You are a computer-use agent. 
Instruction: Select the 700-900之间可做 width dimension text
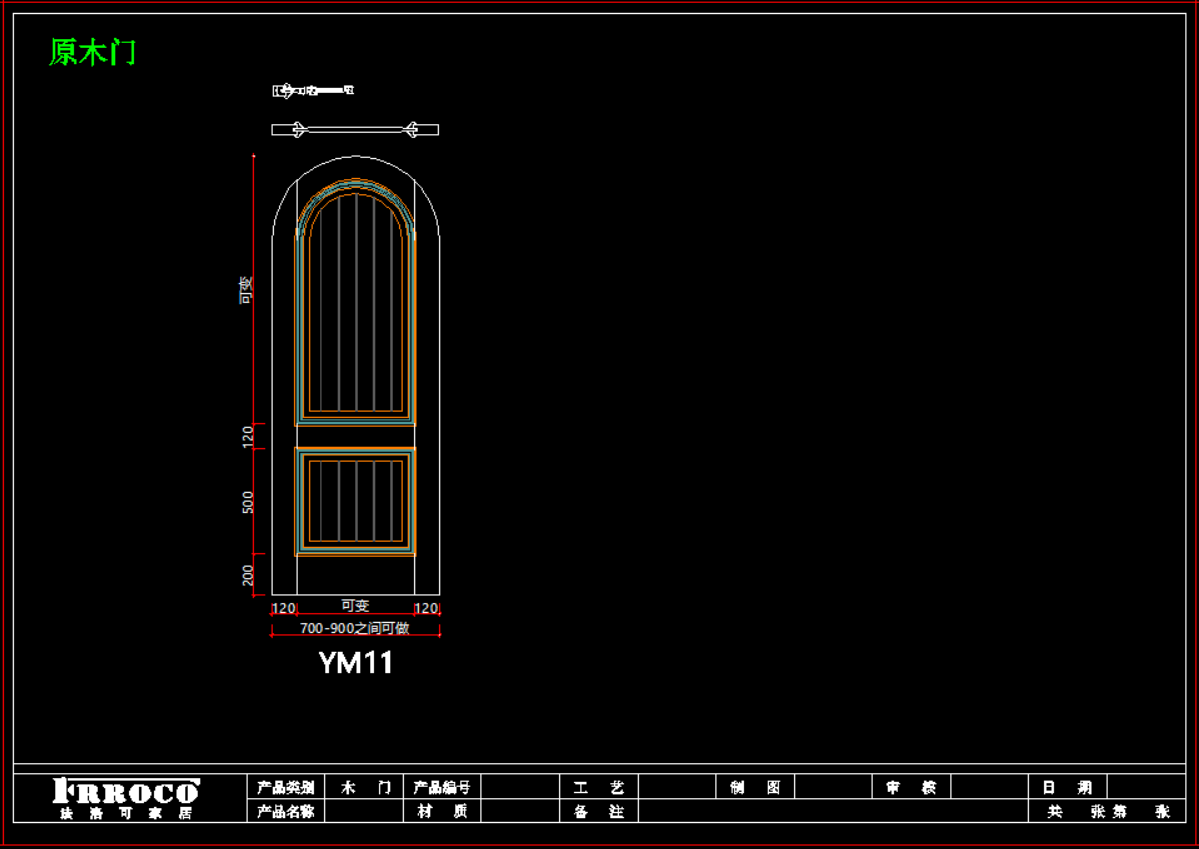tap(355, 628)
